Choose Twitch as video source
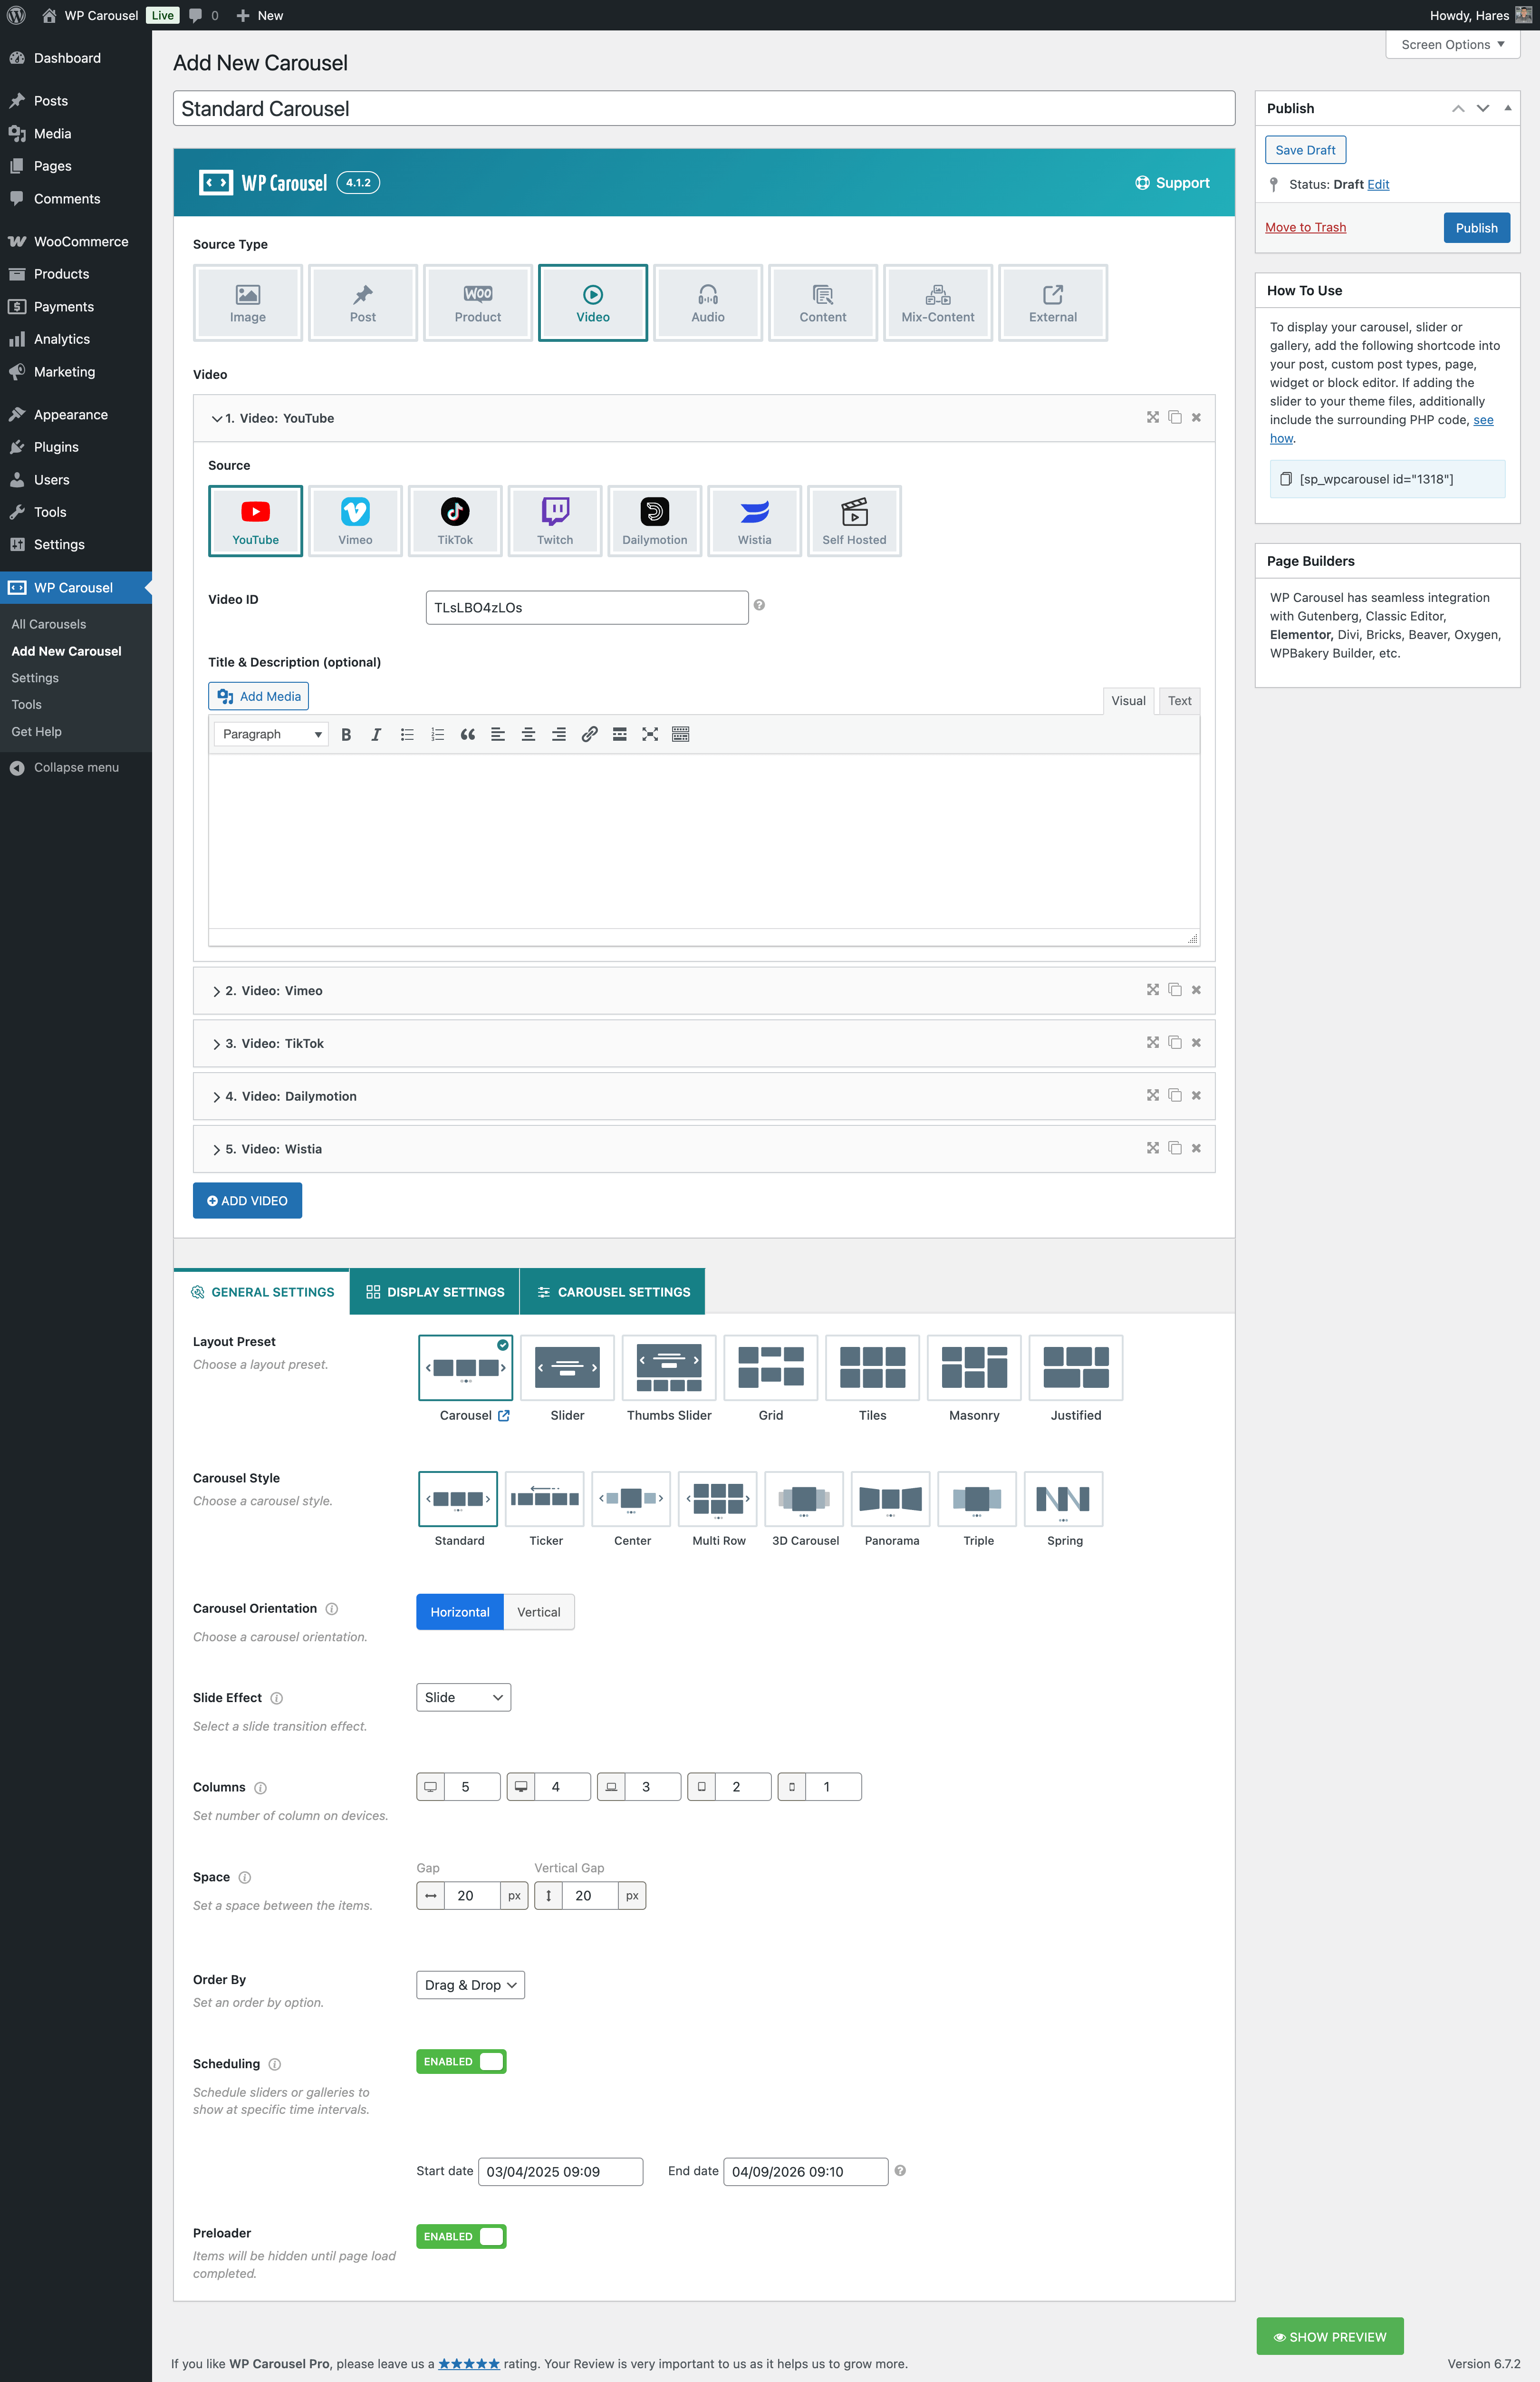 click(x=555, y=521)
